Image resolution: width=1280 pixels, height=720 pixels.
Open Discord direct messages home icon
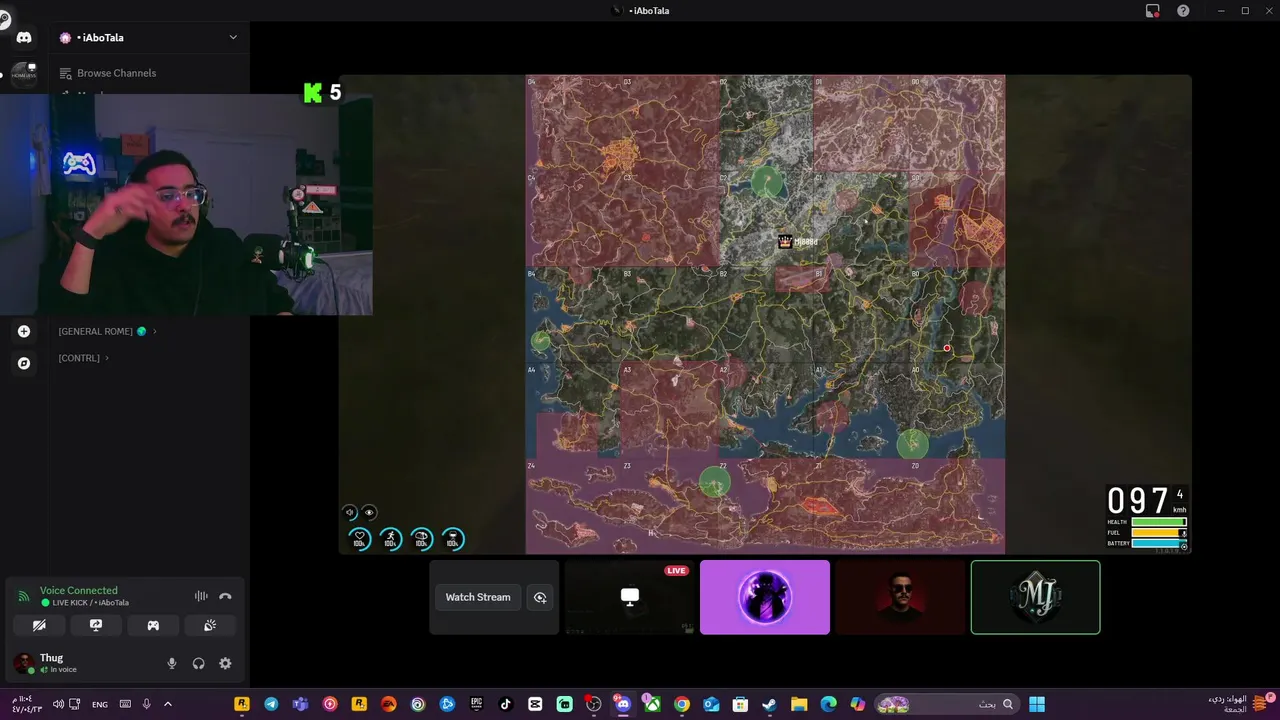tap(24, 37)
